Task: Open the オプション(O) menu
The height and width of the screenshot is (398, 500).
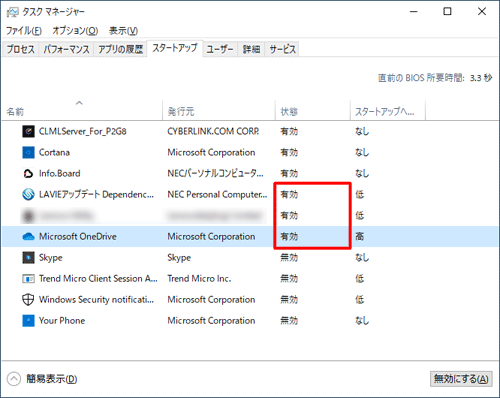Action: click(75, 31)
